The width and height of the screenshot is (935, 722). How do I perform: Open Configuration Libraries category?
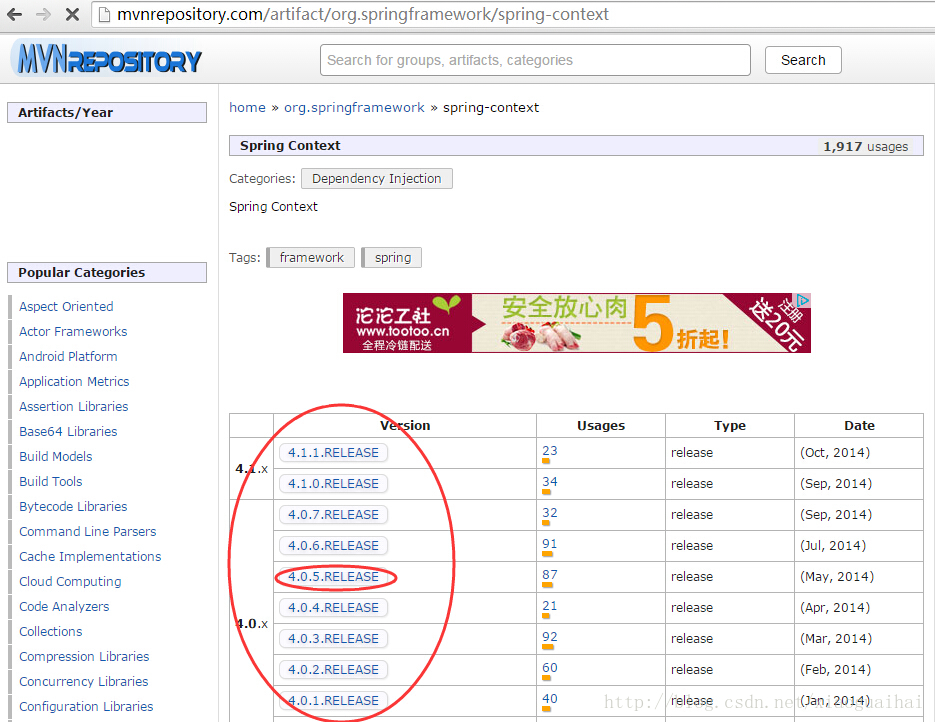(x=86, y=706)
